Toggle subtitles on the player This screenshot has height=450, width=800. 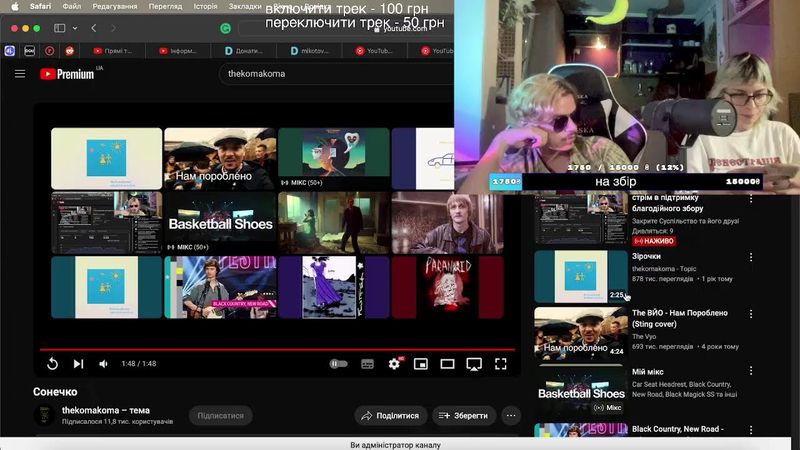coord(367,364)
